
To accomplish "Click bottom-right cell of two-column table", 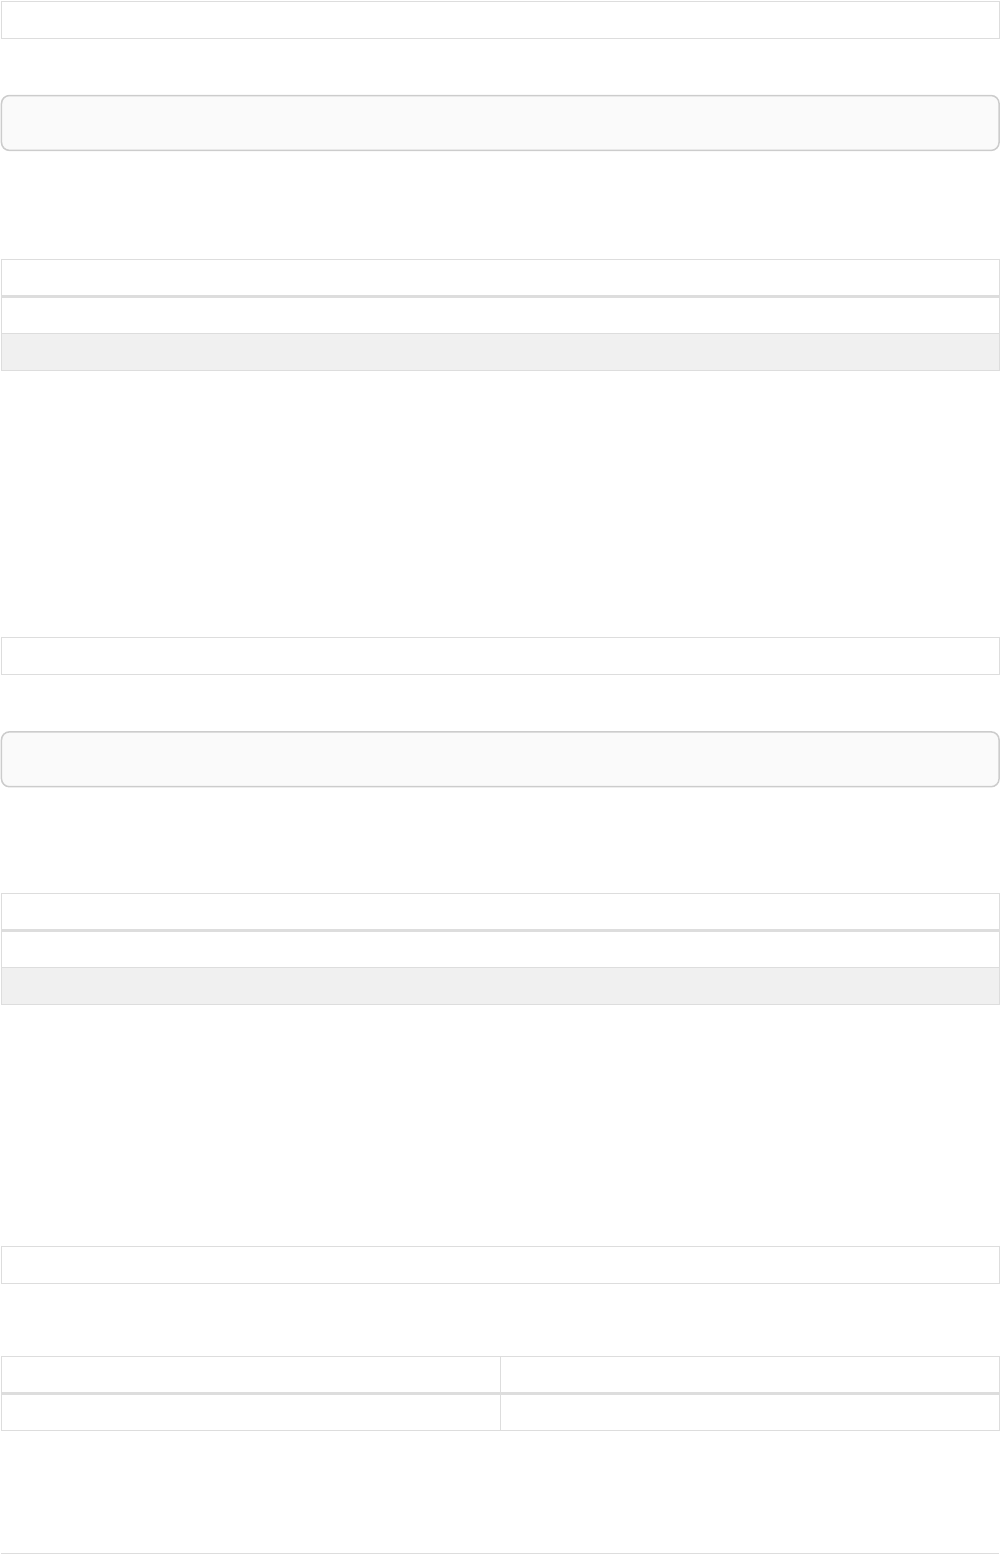I will 750,1412.
